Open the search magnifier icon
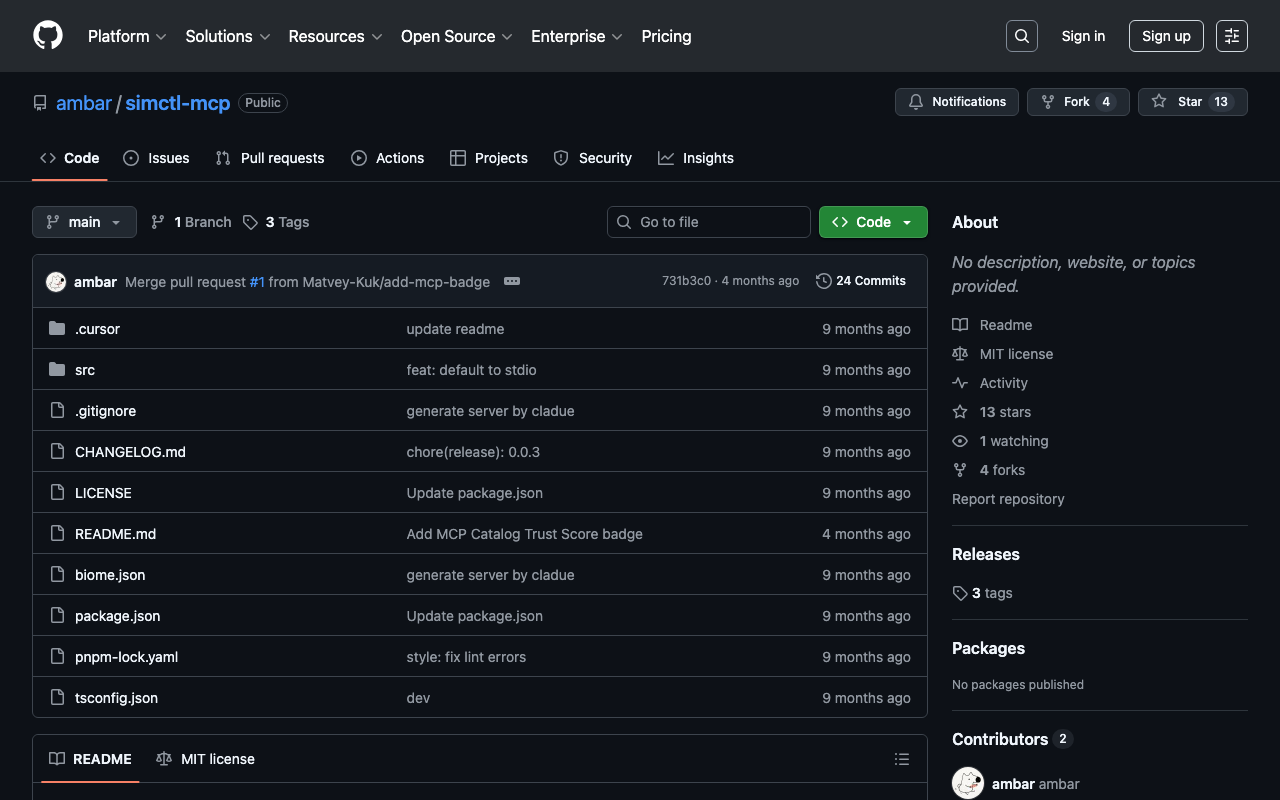The height and width of the screenshot is (800, 1280). [1021, 36]
